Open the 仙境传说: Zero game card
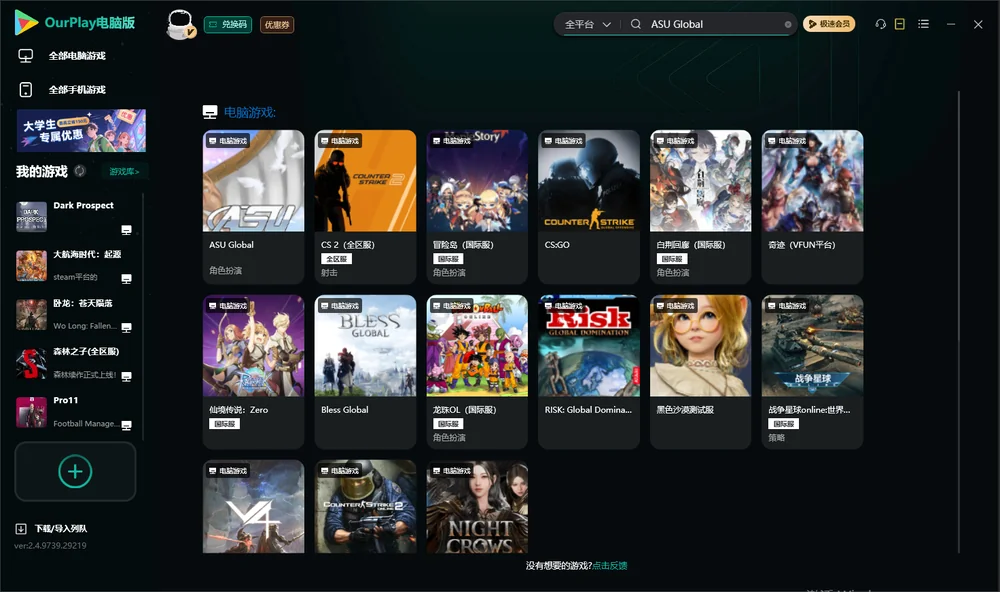1000x592 pixels. (253, 372)
